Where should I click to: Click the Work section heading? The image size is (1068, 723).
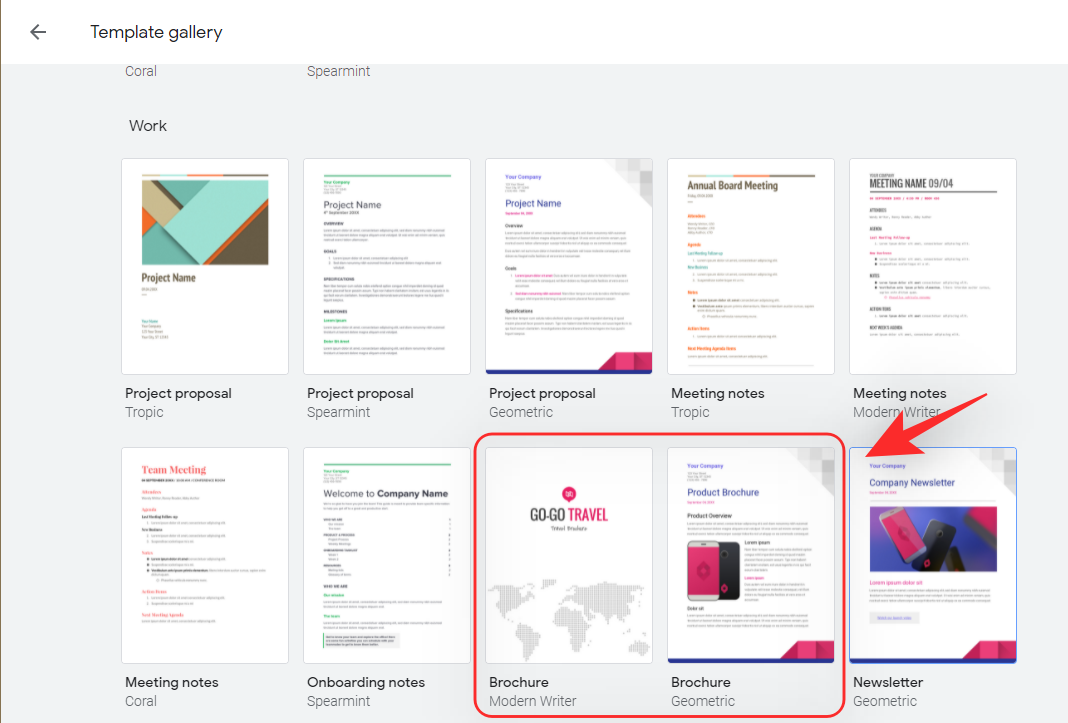coord(148,126)
